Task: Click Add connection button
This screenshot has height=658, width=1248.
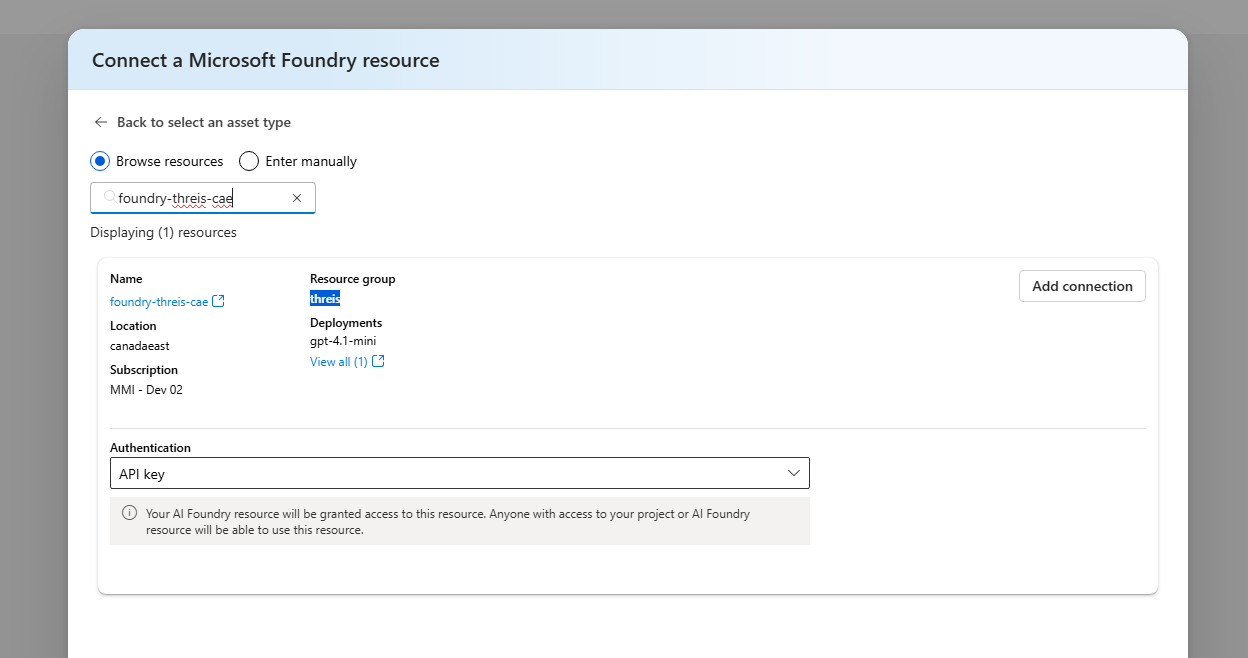Action: click(1082, 286)
